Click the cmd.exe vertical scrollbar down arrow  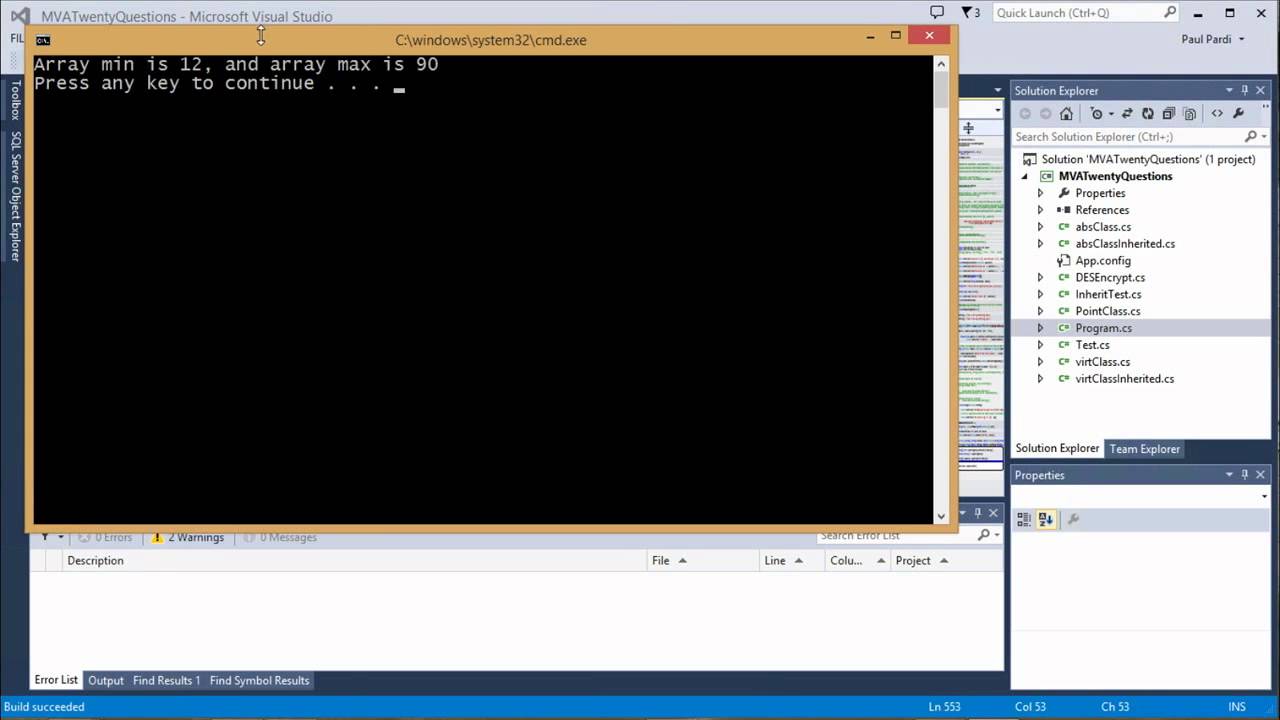(x=941, y=517)
